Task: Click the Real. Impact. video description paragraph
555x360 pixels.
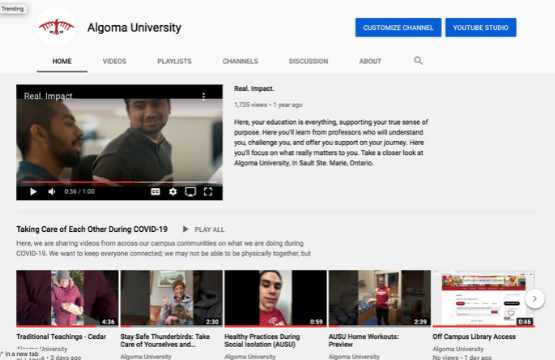Action: point(331,142)
